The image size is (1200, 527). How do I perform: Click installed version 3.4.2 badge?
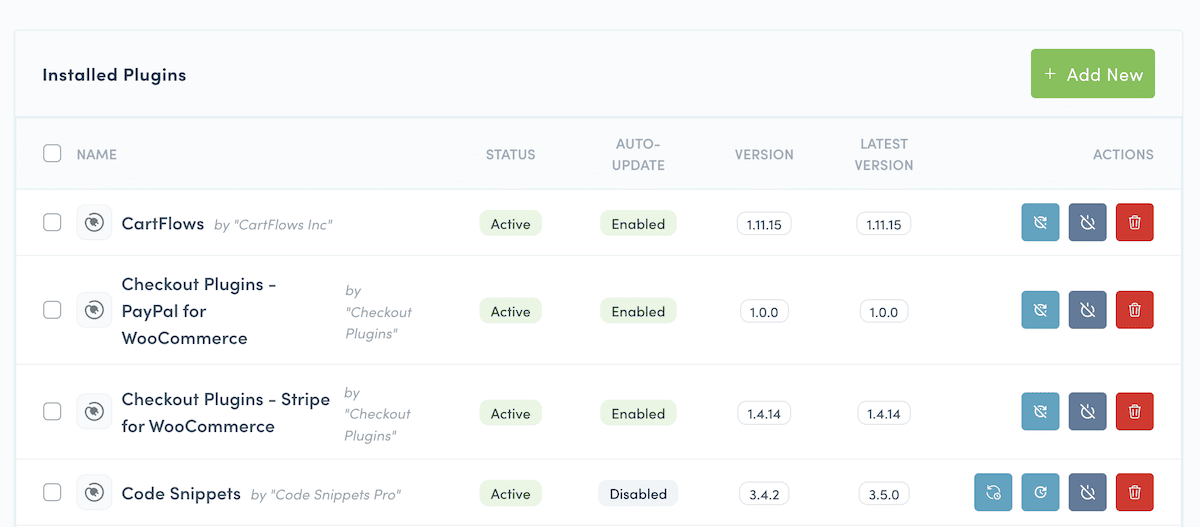point(764,494)
